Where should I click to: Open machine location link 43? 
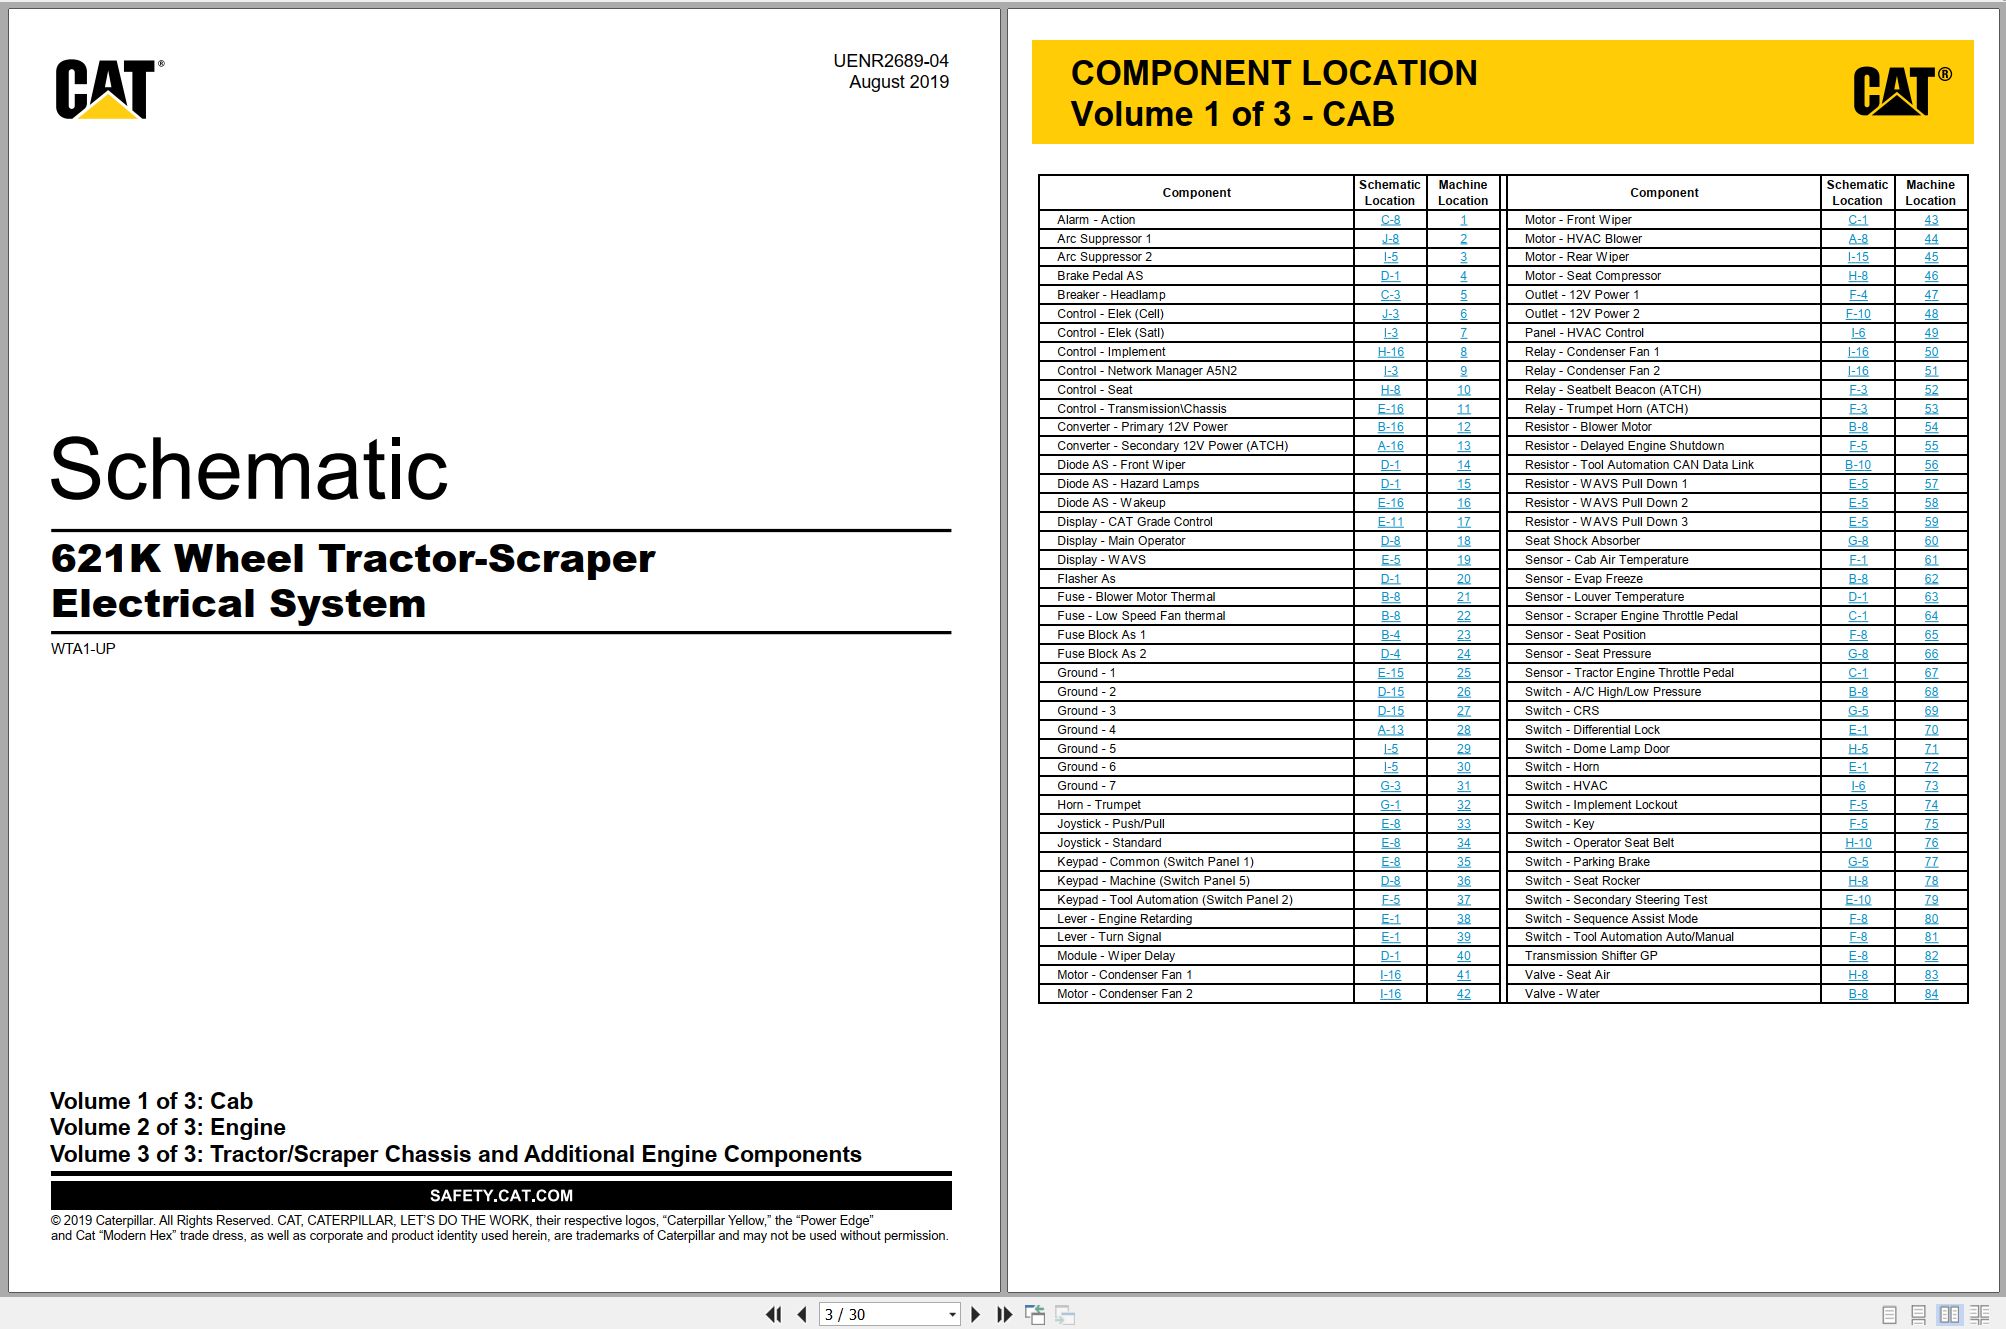tap(1931, 220)
